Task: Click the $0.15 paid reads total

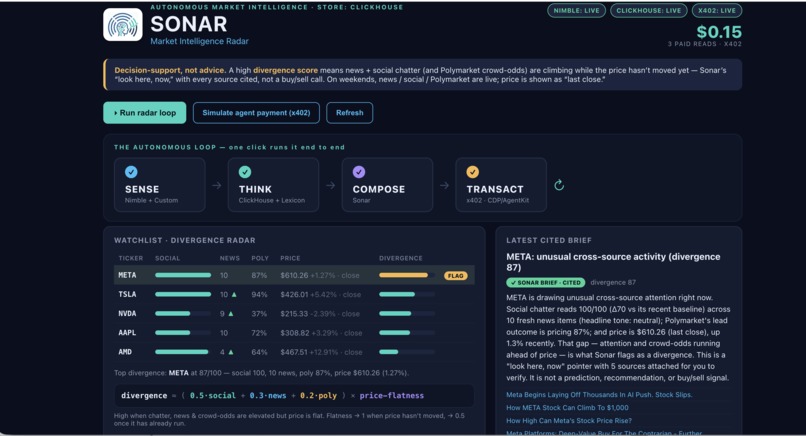Action: pyautogui.click(x=719, y=32)
